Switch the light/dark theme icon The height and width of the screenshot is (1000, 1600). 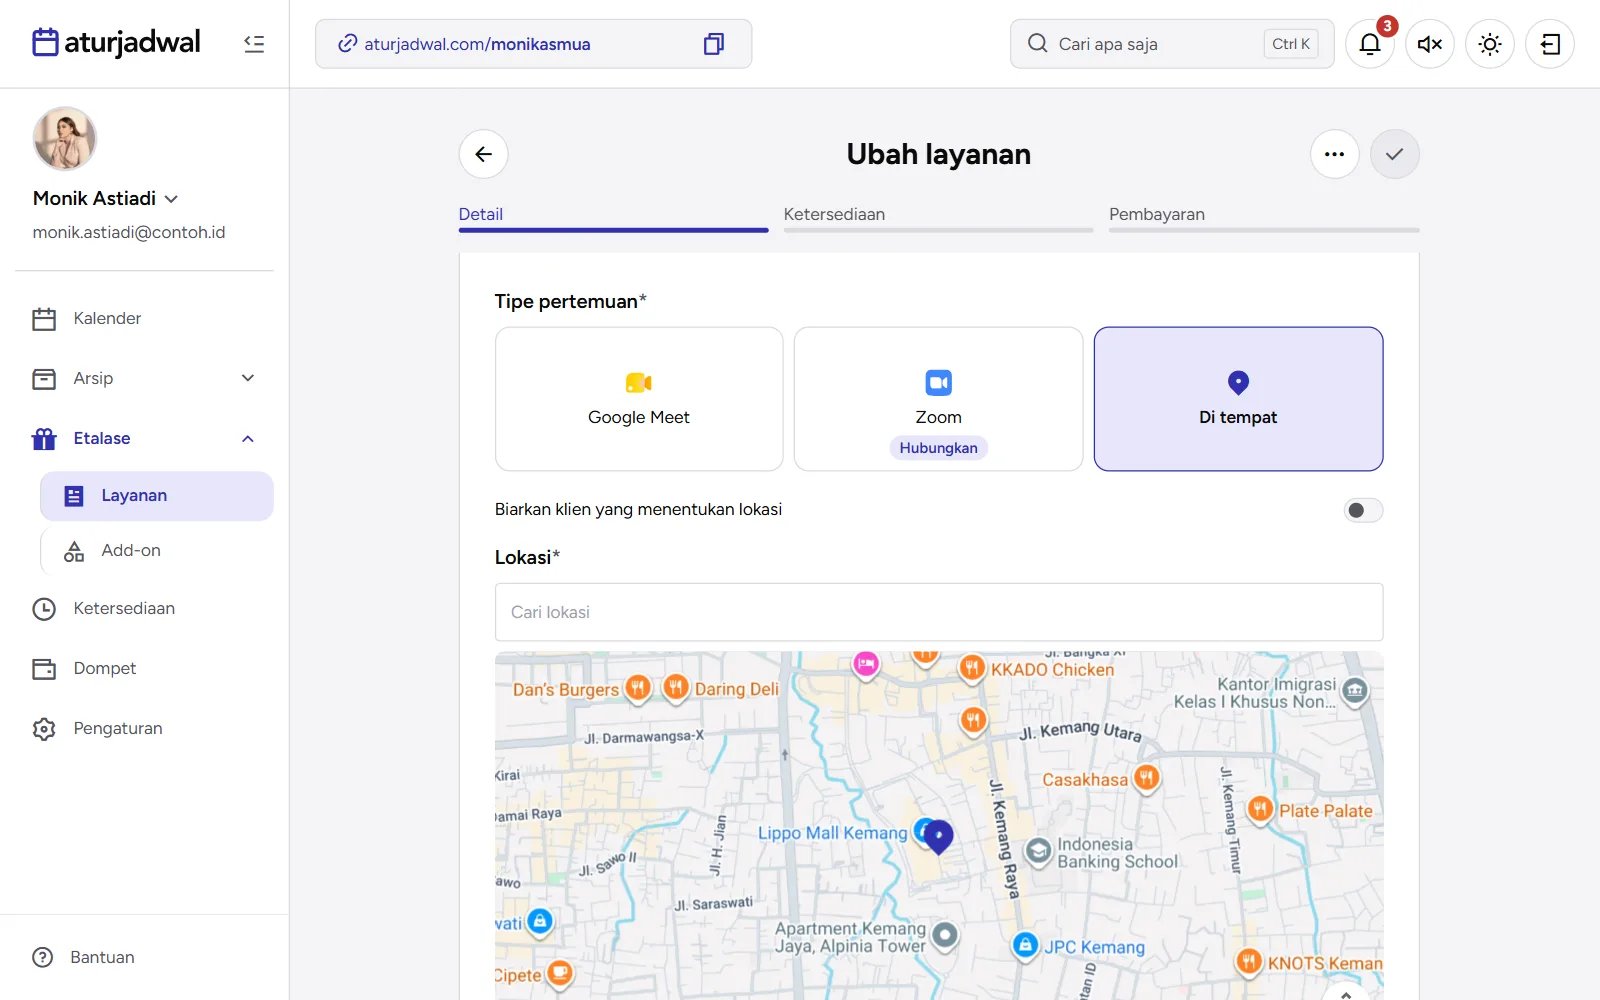(1490, 44)
